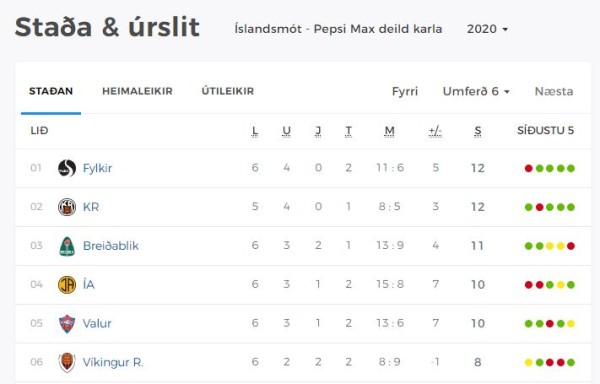This screenshot has height=384, width=600.
Task: Click the Valur club crest icon
Action: tap(67, 324)
